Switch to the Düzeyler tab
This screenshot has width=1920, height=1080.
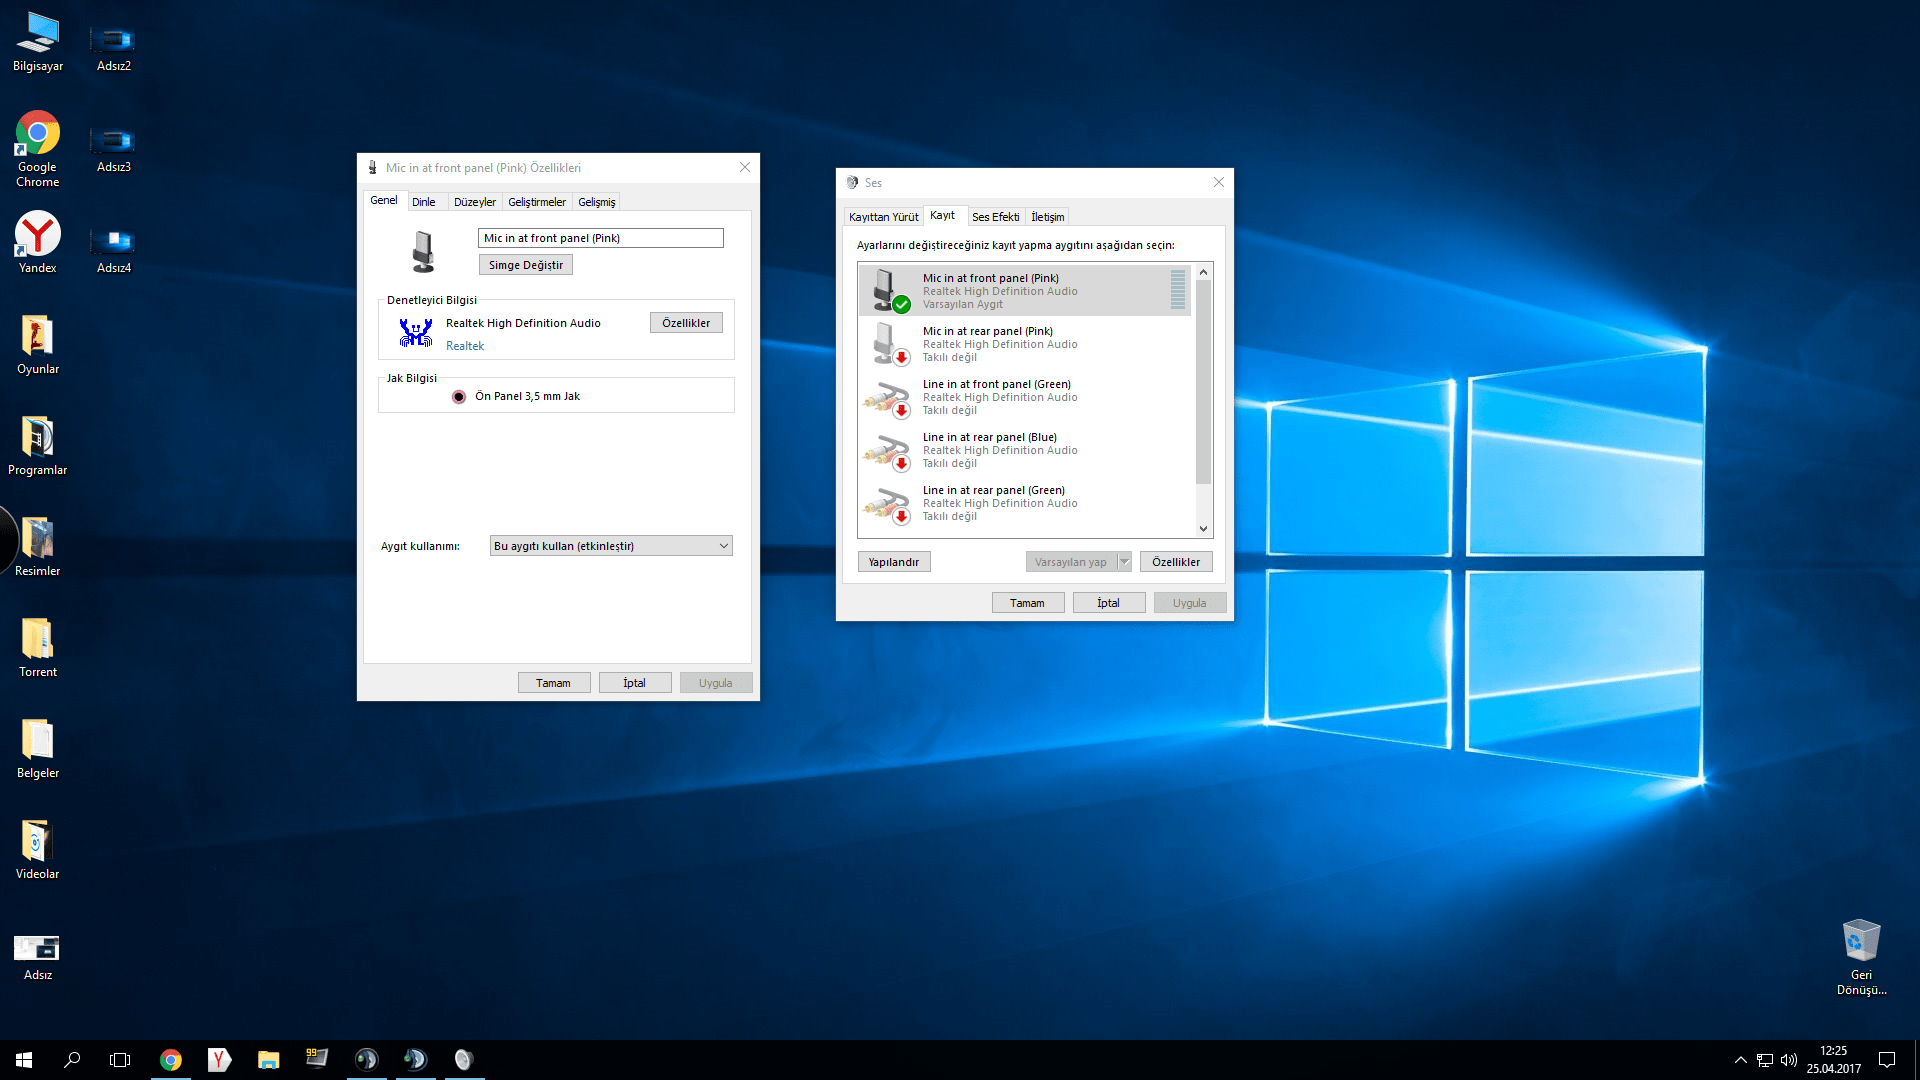[474, 202]
